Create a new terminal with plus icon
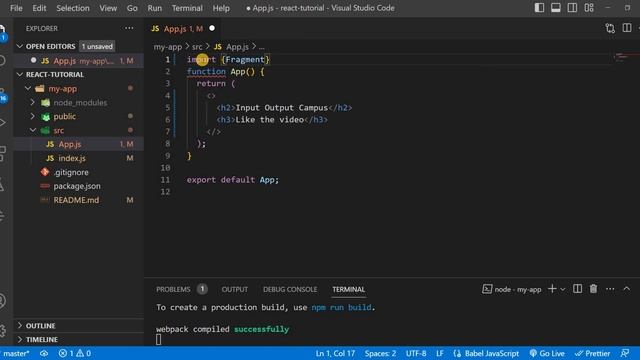 [552, 289]
